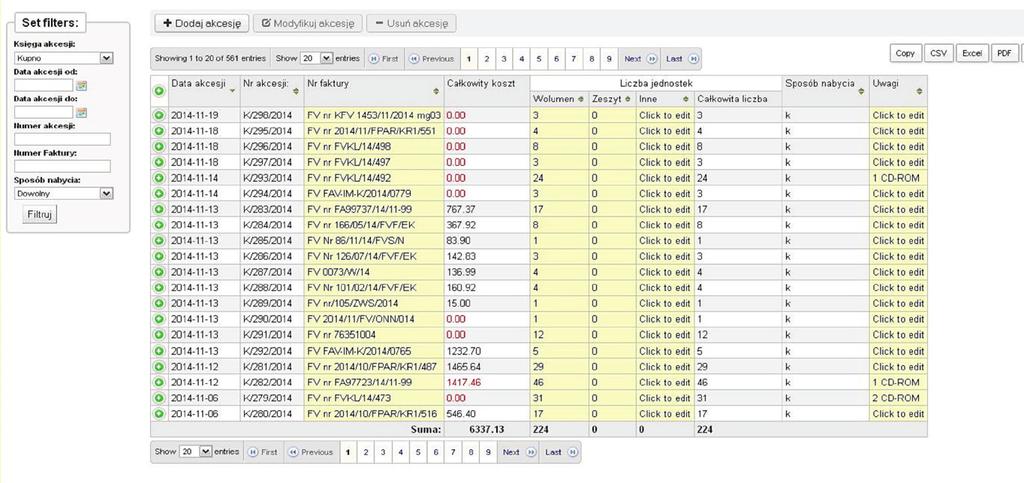Expand row details for K/280/2014

(159, 414)
